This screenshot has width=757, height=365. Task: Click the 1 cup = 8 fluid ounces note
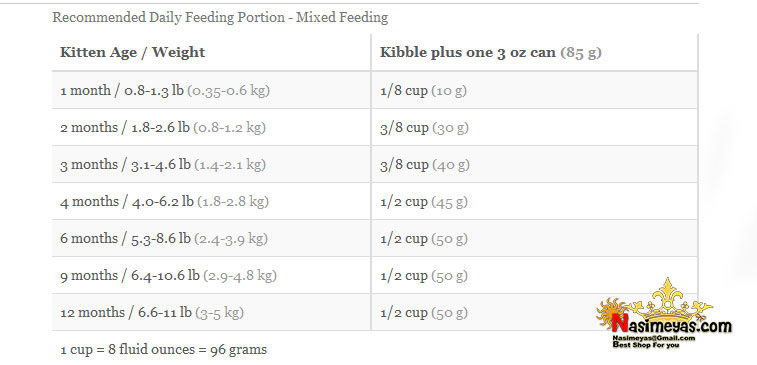click(164, 349)
